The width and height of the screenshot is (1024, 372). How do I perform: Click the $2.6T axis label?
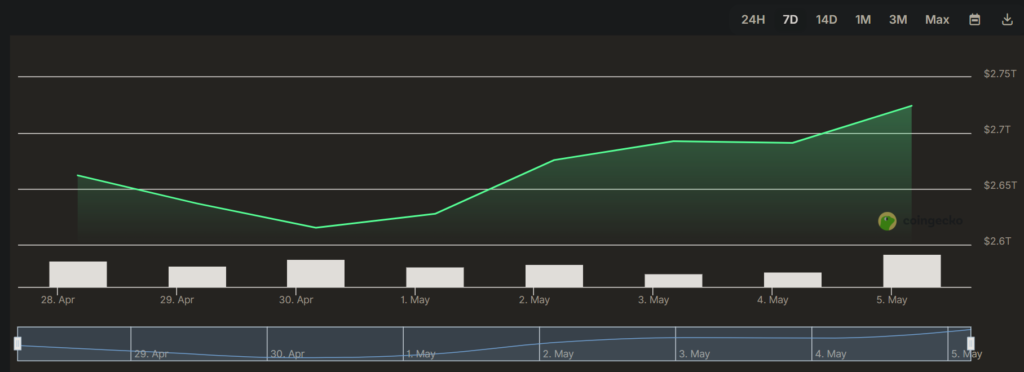(x=997, y=241)
